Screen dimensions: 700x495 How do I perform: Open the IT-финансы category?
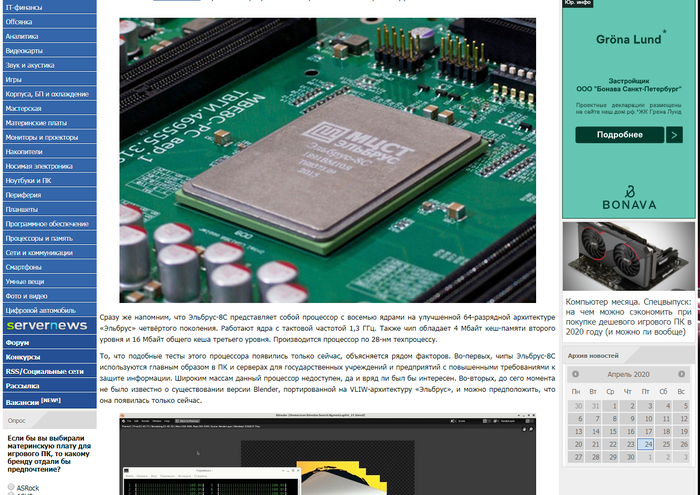tap(50, 7)
